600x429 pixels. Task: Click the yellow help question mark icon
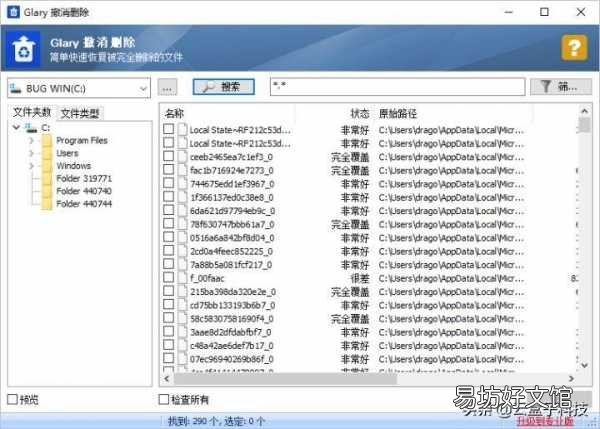574,47
